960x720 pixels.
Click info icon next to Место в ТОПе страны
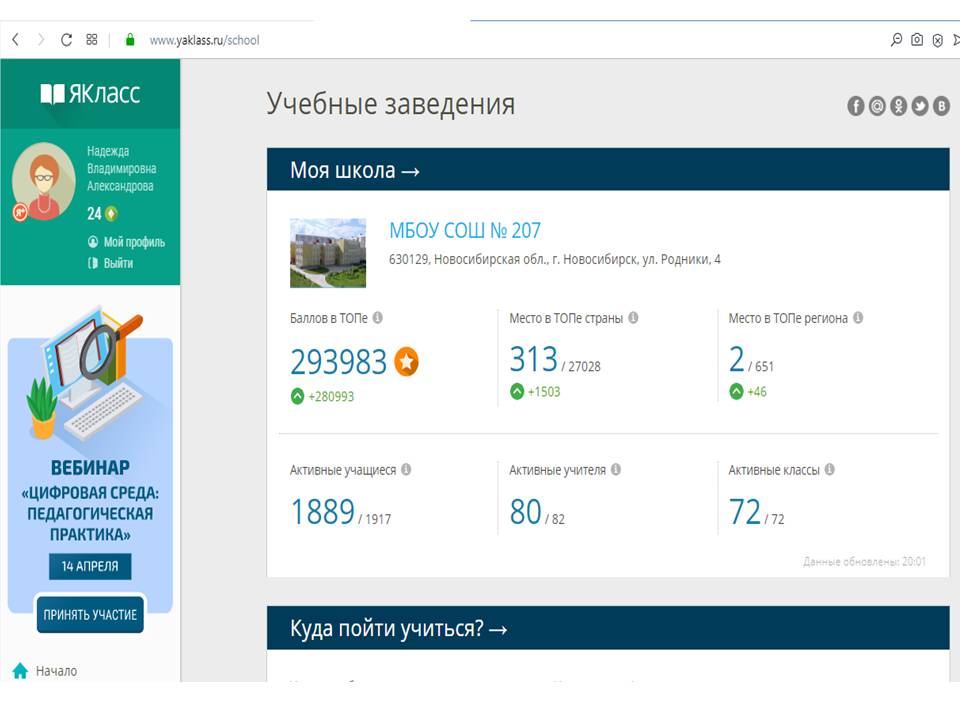tap(633, 318)
